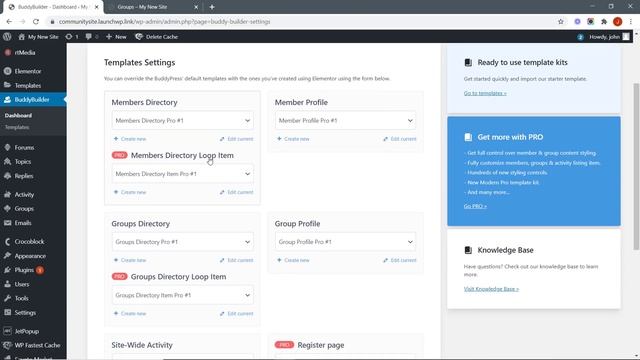Click the Topics sidebar icon

click(x=7, y=162)
